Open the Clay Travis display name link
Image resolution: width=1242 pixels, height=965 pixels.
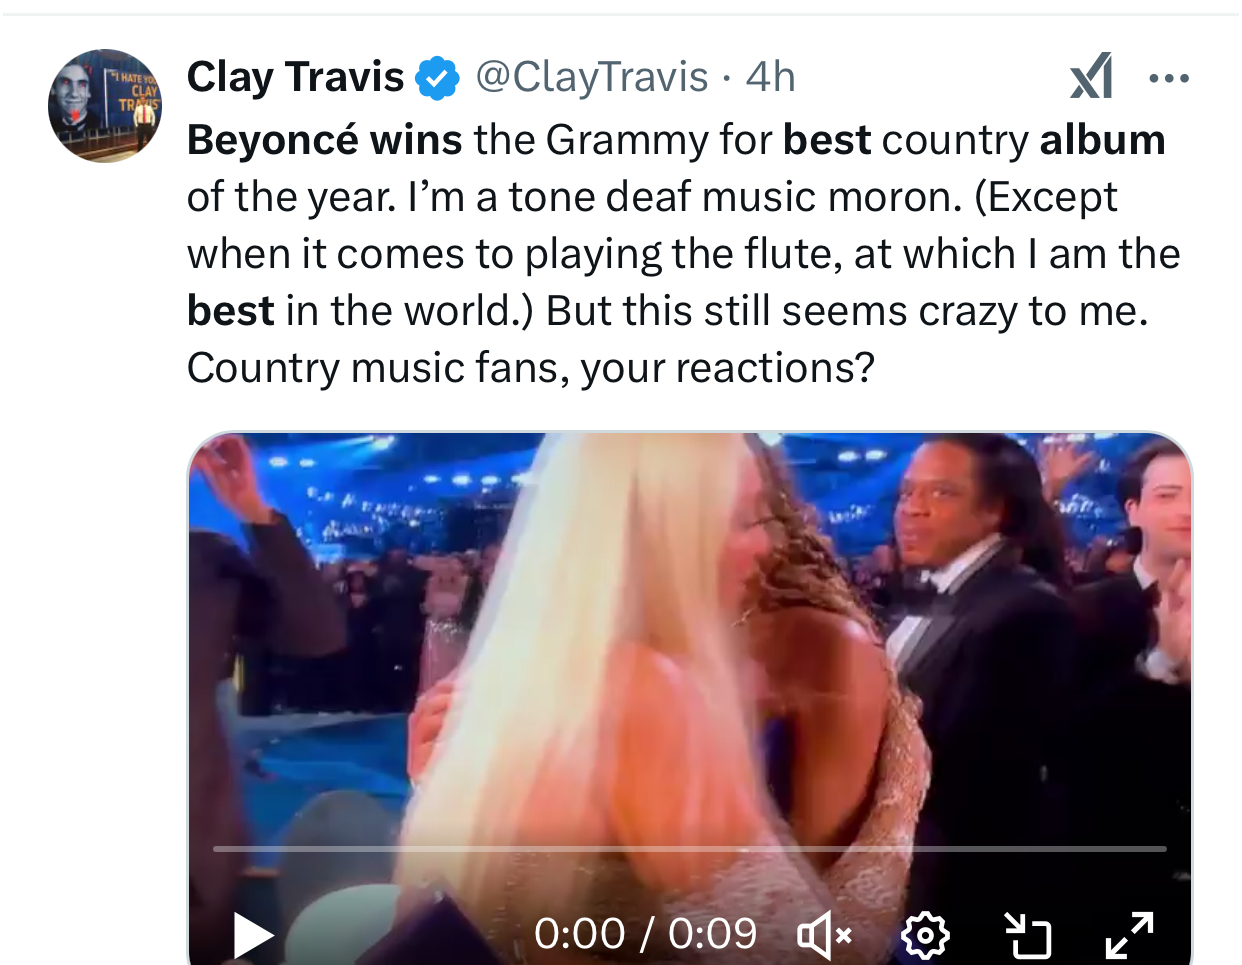click(x=295, y=77)
